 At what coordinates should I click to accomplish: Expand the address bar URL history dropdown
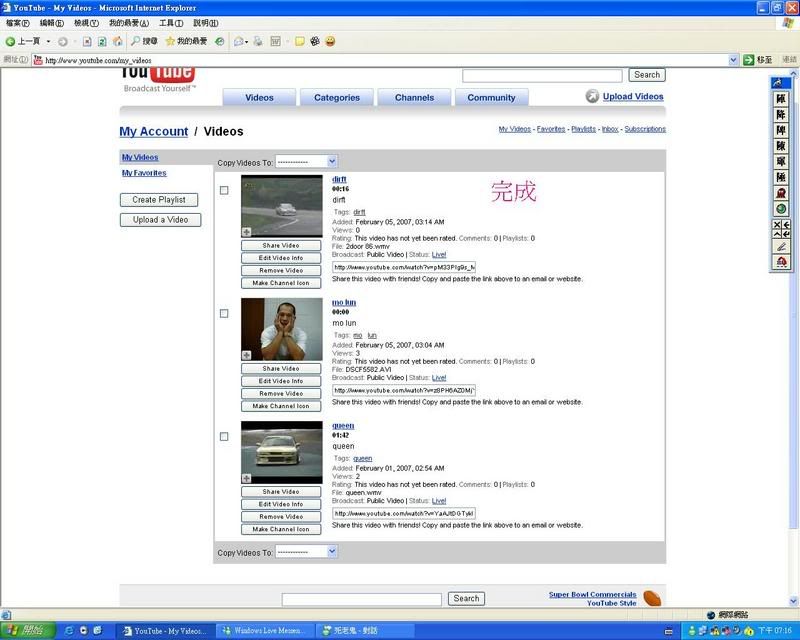[x=733, y=60]
